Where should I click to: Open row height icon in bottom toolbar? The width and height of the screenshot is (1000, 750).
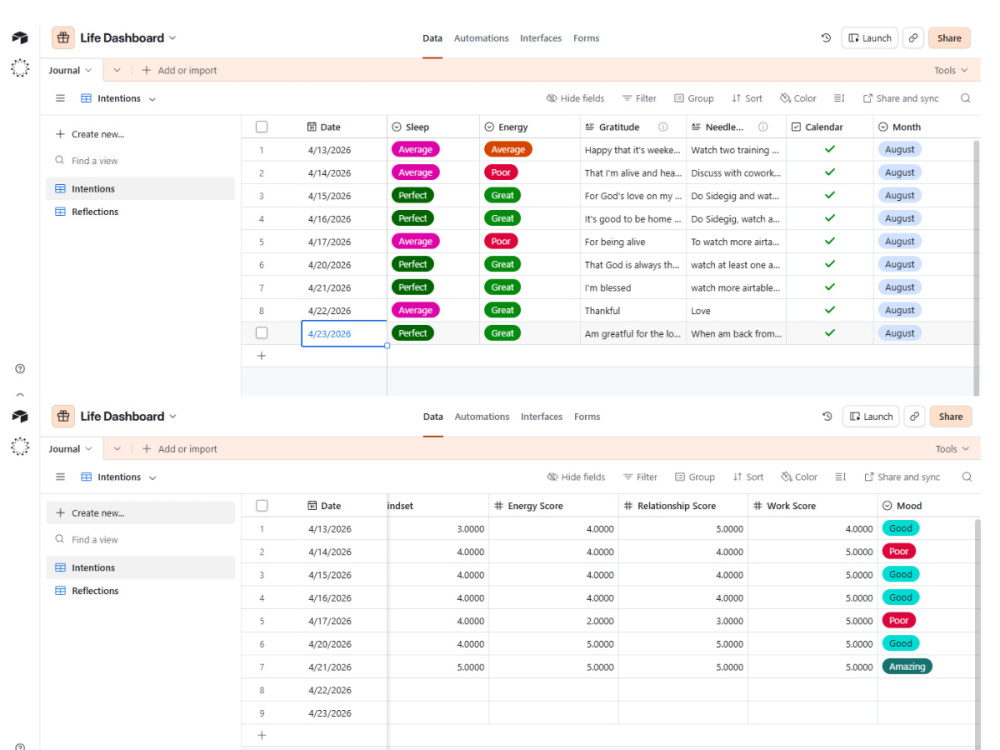[x=841, y=477]
